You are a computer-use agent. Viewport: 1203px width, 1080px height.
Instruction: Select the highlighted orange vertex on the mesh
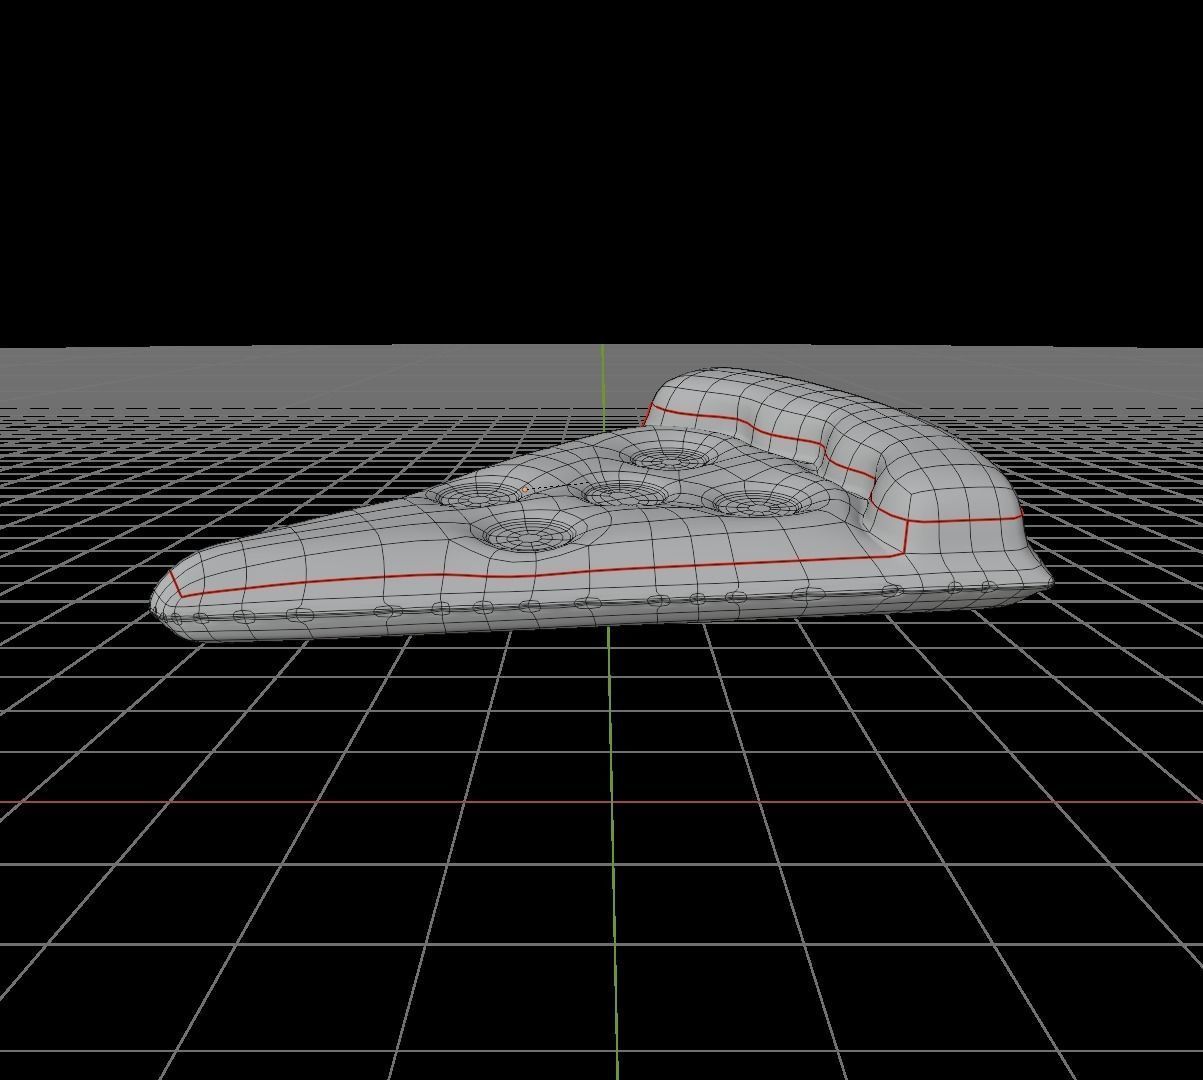(525, 489)
